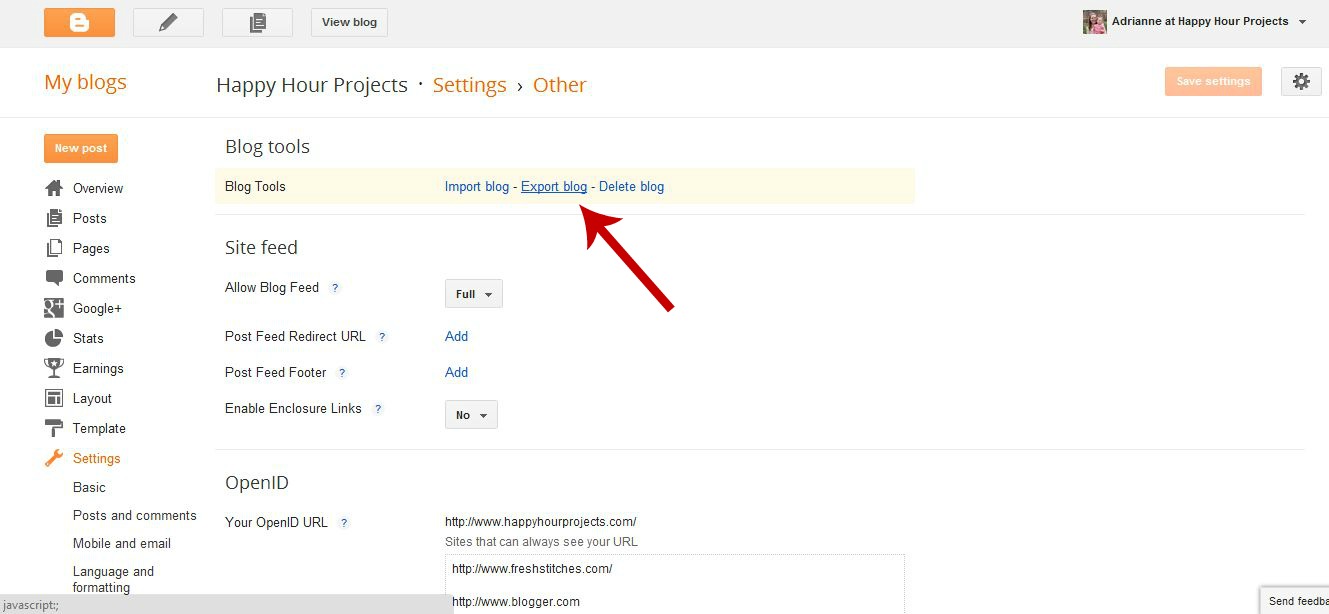
Task: Click the Export blog link
Action: click(x=554, y=187)
